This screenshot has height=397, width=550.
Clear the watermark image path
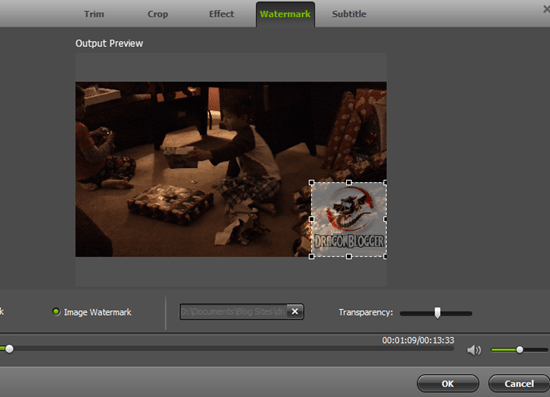pos(295,311)
